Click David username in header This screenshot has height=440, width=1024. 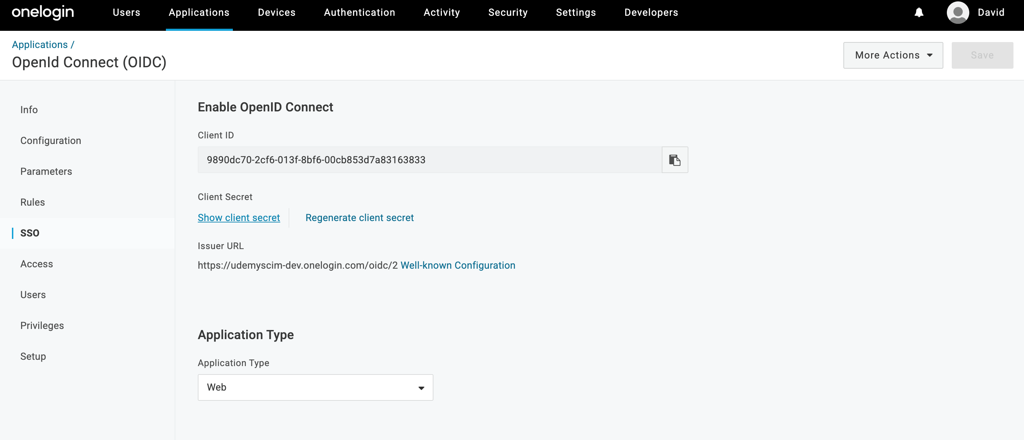[x=991, y=12]
